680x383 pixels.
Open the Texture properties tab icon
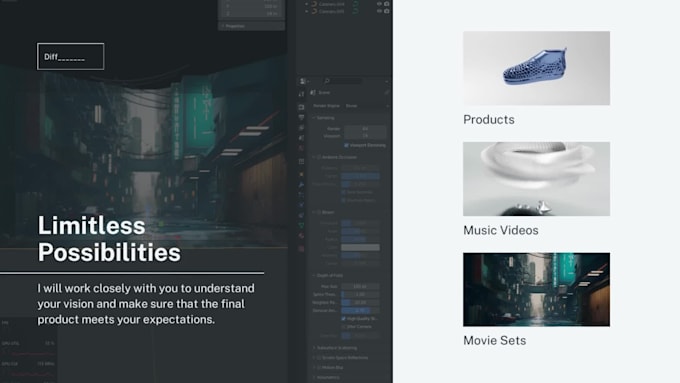point(301,249)
